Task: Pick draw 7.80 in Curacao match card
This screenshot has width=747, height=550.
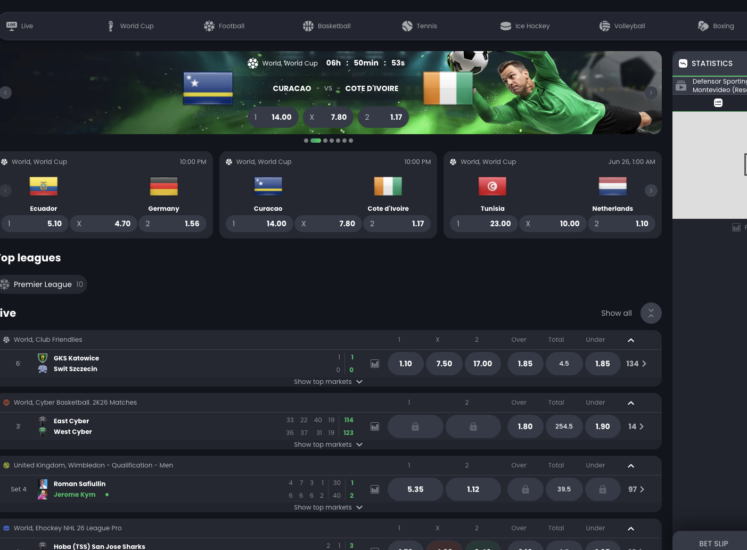Action: click(x=328, y=224)
